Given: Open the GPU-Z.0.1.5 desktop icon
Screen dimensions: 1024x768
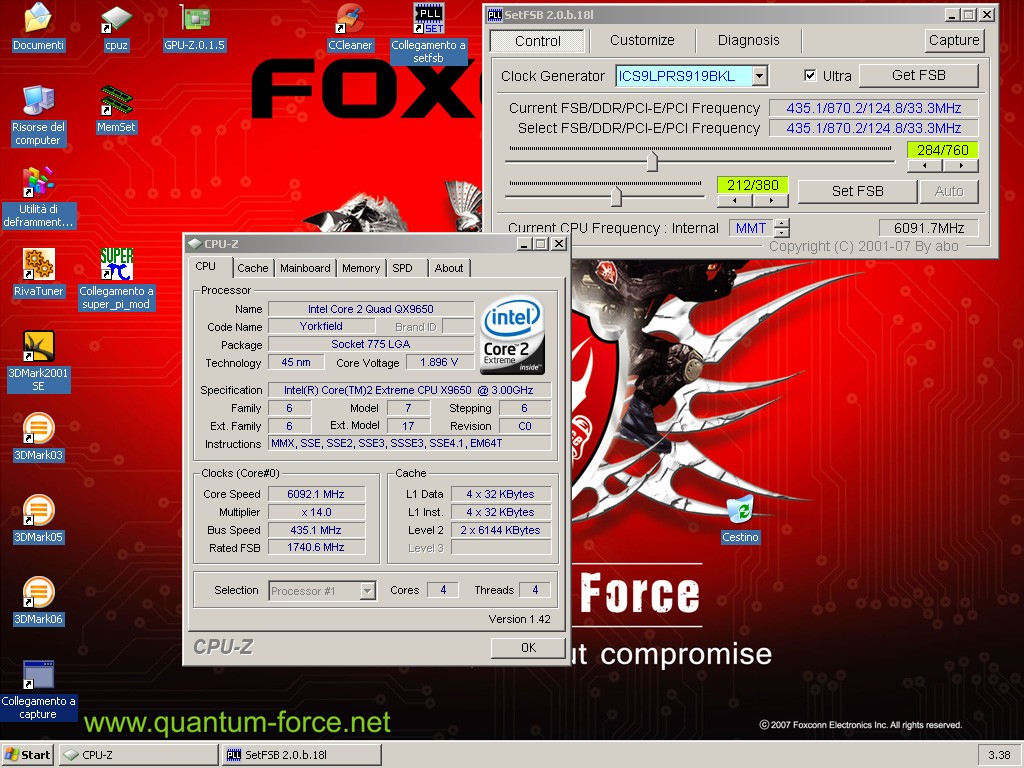Looking at the screenshot, I should [x=194, y=18].
